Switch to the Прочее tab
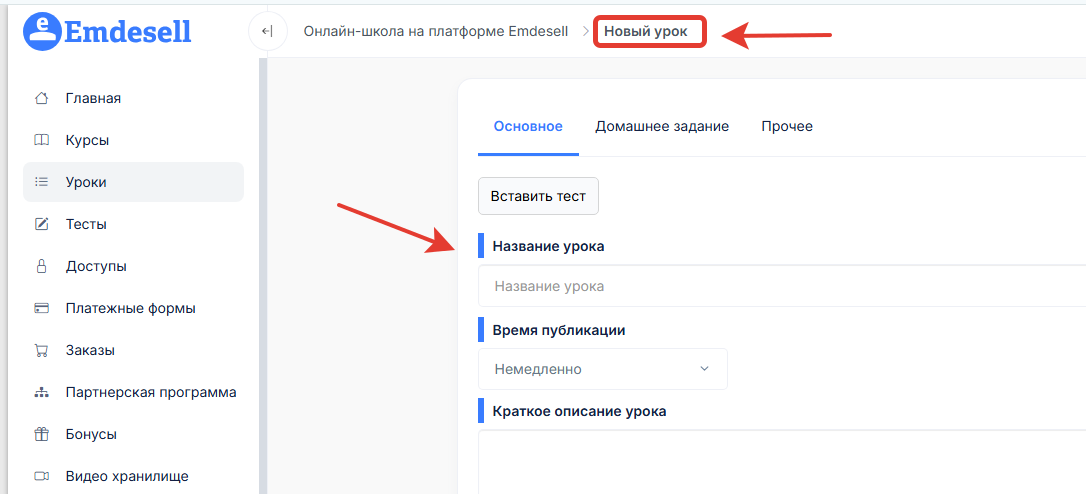This screenshot has width=1086, height=494. [787, 127]
